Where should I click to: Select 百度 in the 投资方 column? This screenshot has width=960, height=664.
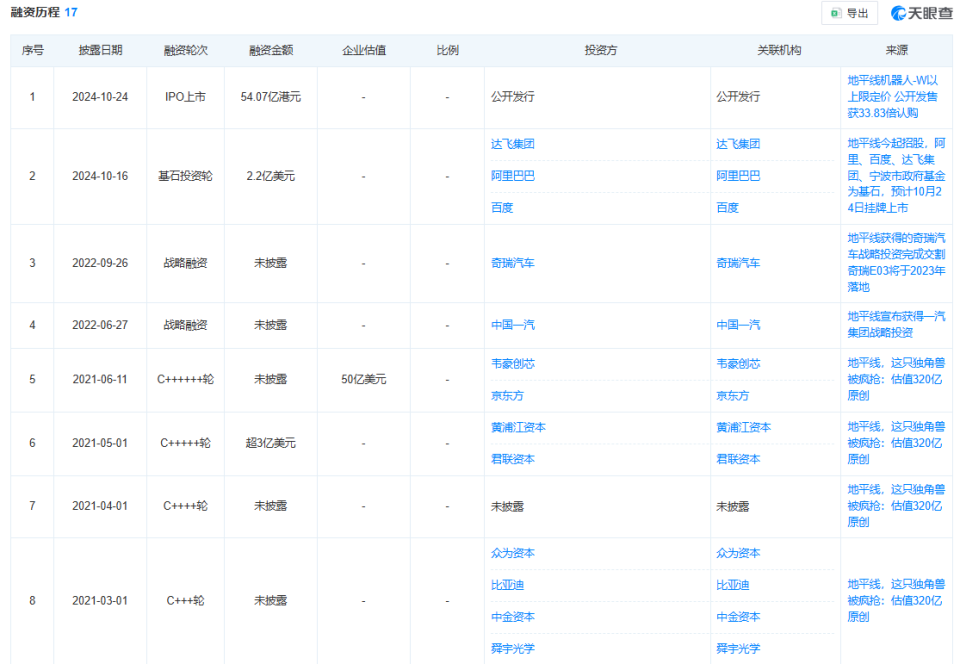point(502,208)
